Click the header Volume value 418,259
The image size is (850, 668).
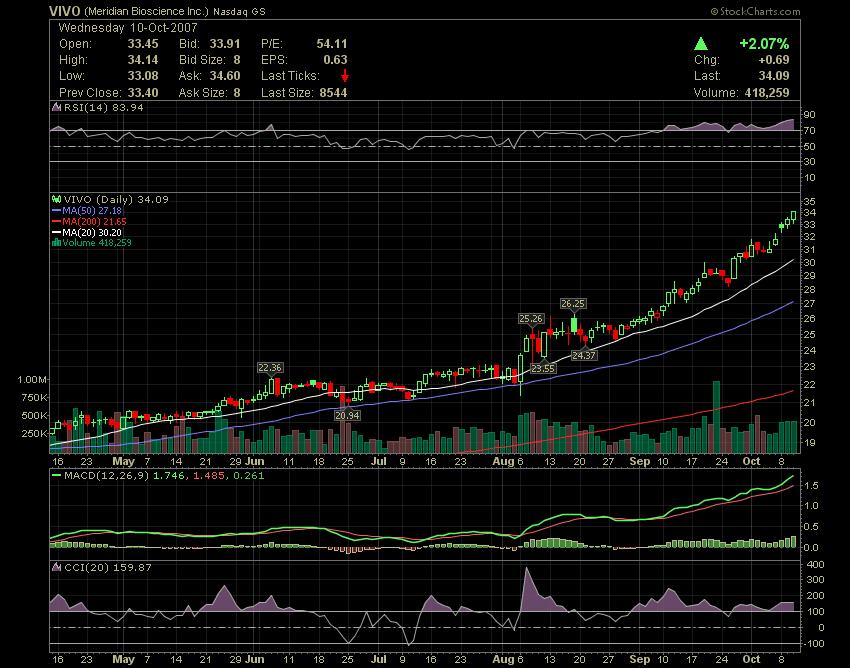[x=767, y=92]
